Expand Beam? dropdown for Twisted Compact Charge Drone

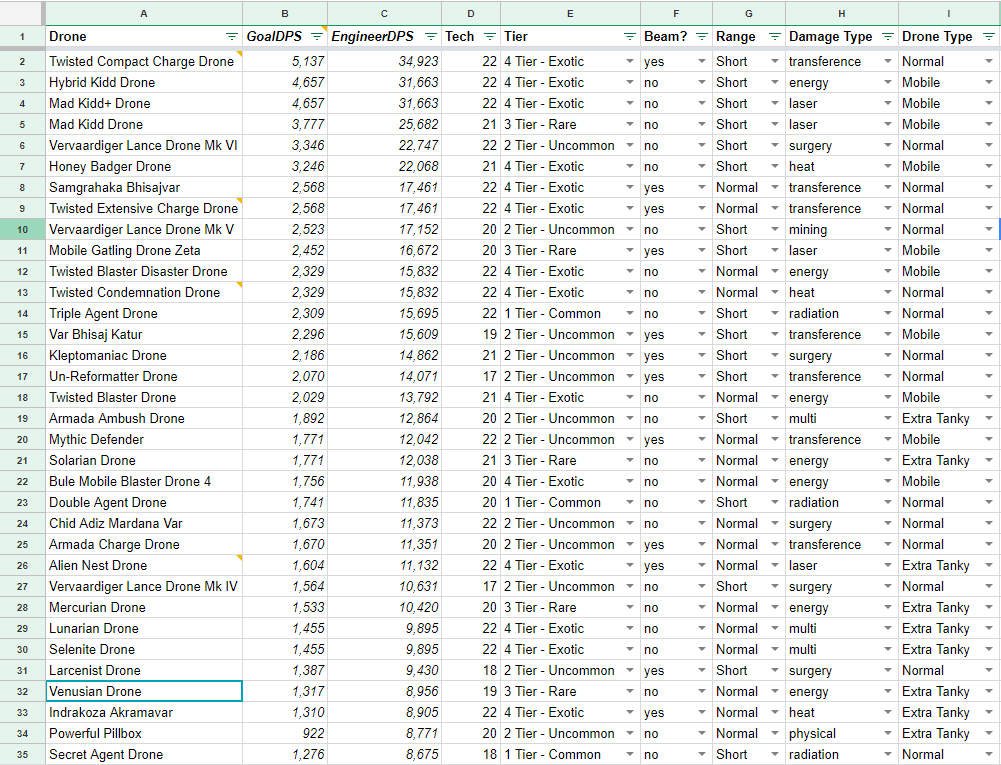point(701,62)
